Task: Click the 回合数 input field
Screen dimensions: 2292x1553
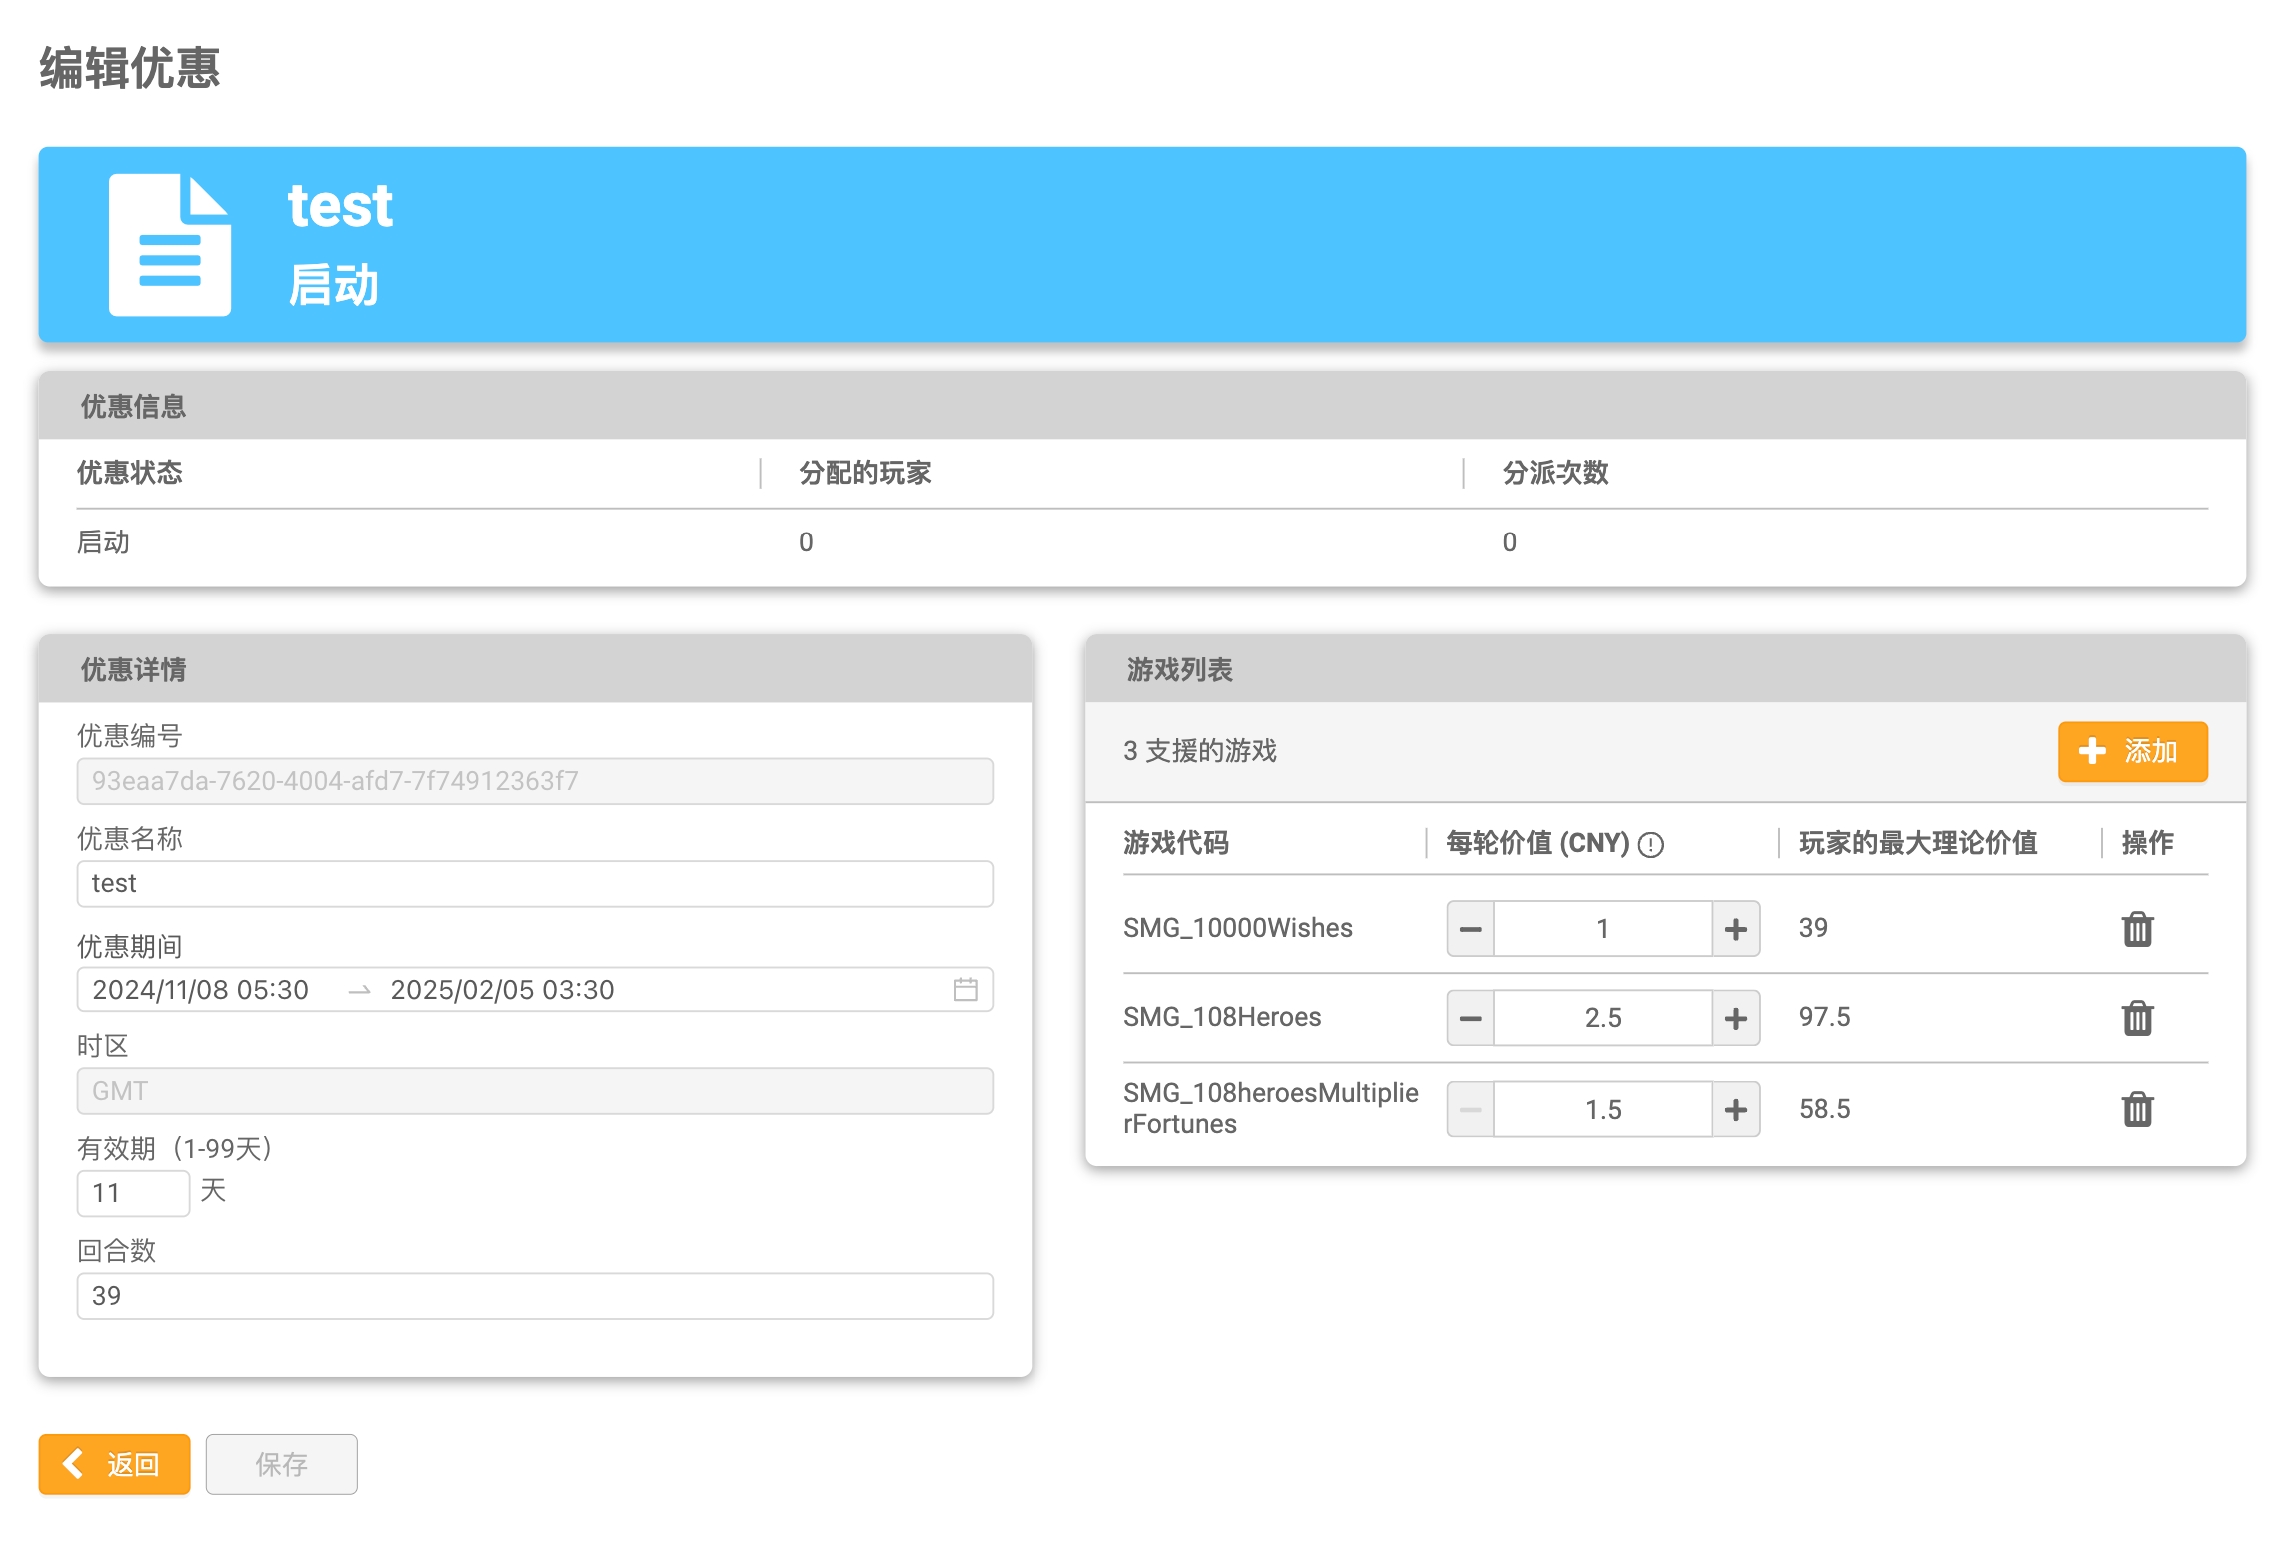Action: coord(534,1296)
